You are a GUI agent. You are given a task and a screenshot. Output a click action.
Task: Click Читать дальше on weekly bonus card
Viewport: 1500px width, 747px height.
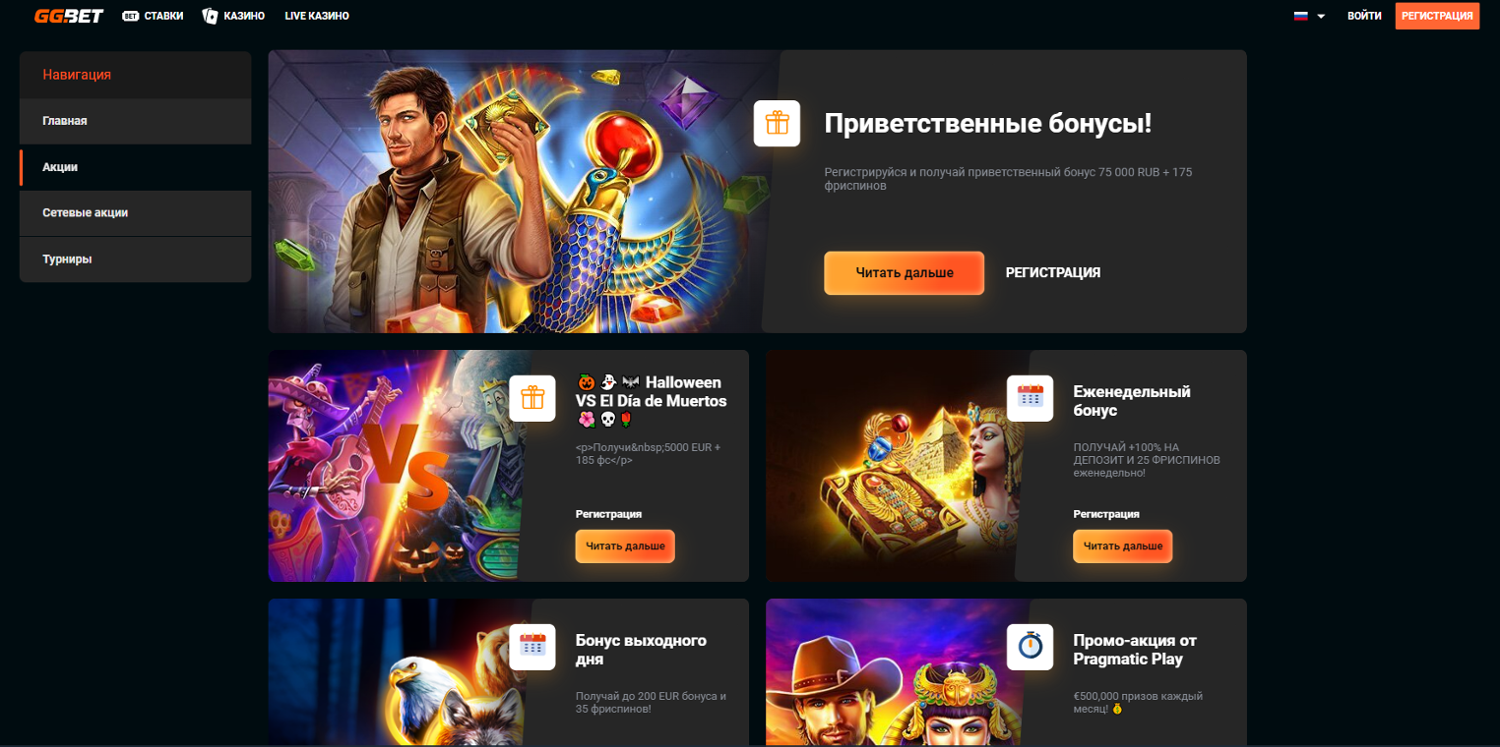coord(1123,546)
